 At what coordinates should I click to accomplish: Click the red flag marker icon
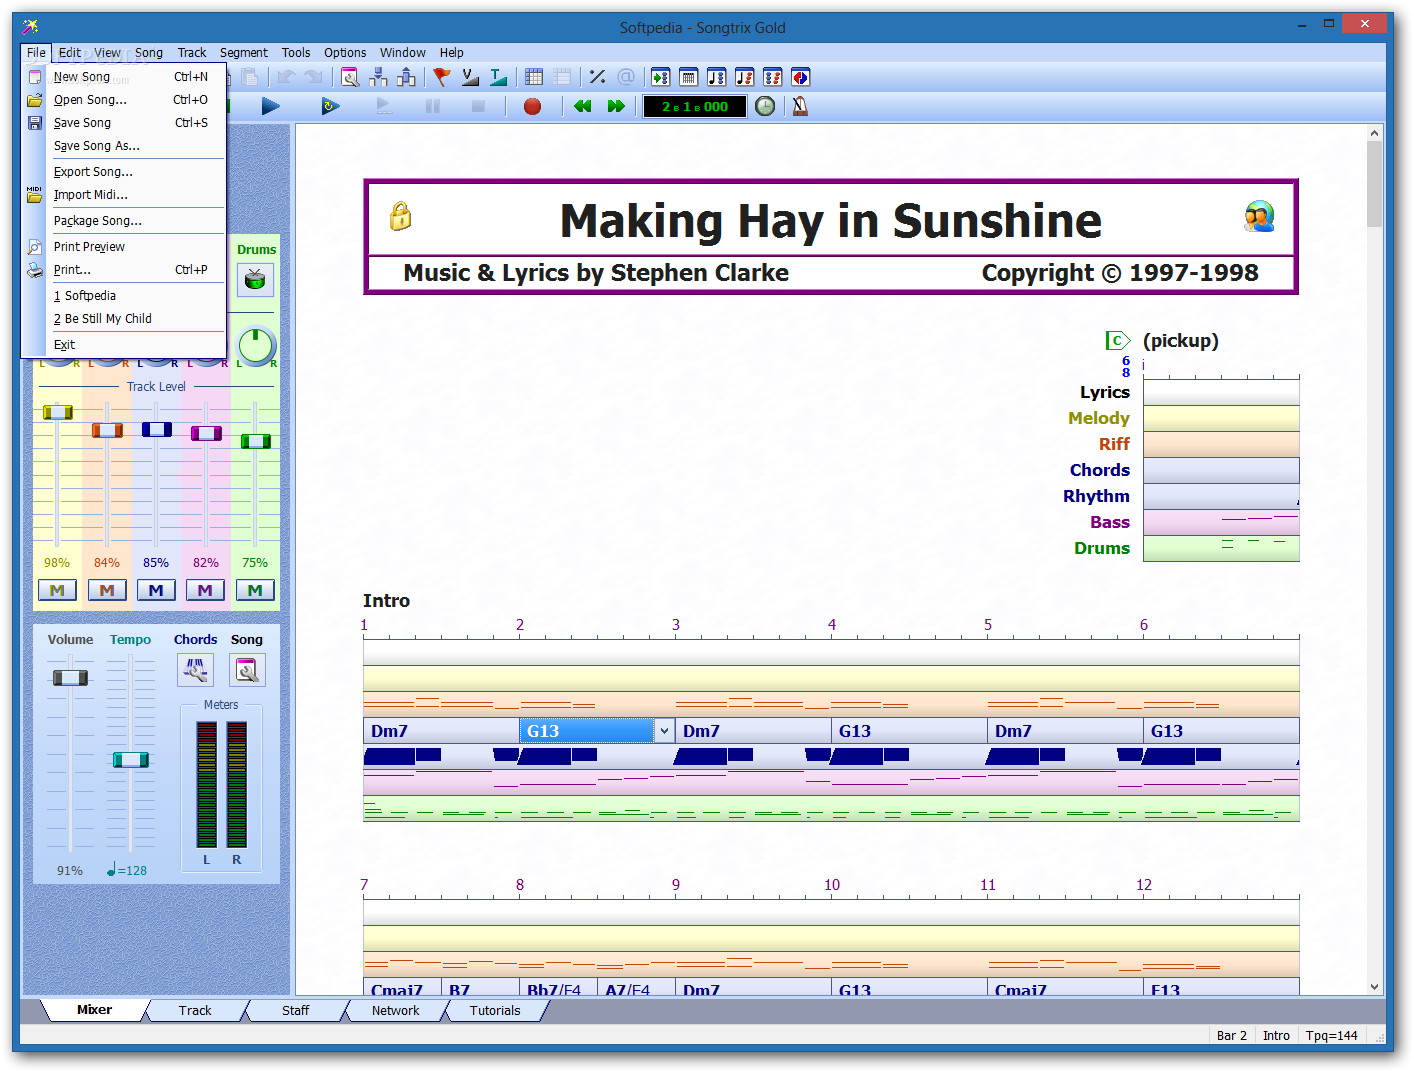point(441,77)
